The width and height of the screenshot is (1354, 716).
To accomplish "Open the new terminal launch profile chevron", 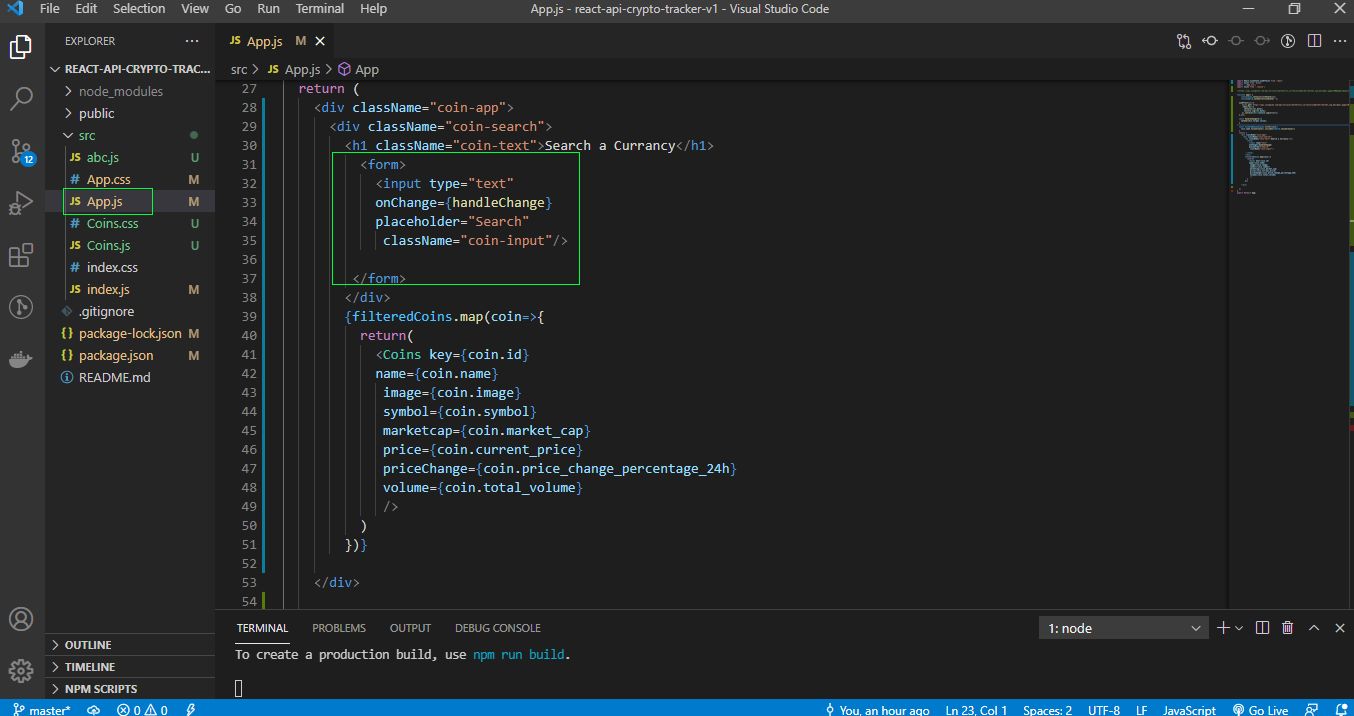I will click(x=1239, y=628).
